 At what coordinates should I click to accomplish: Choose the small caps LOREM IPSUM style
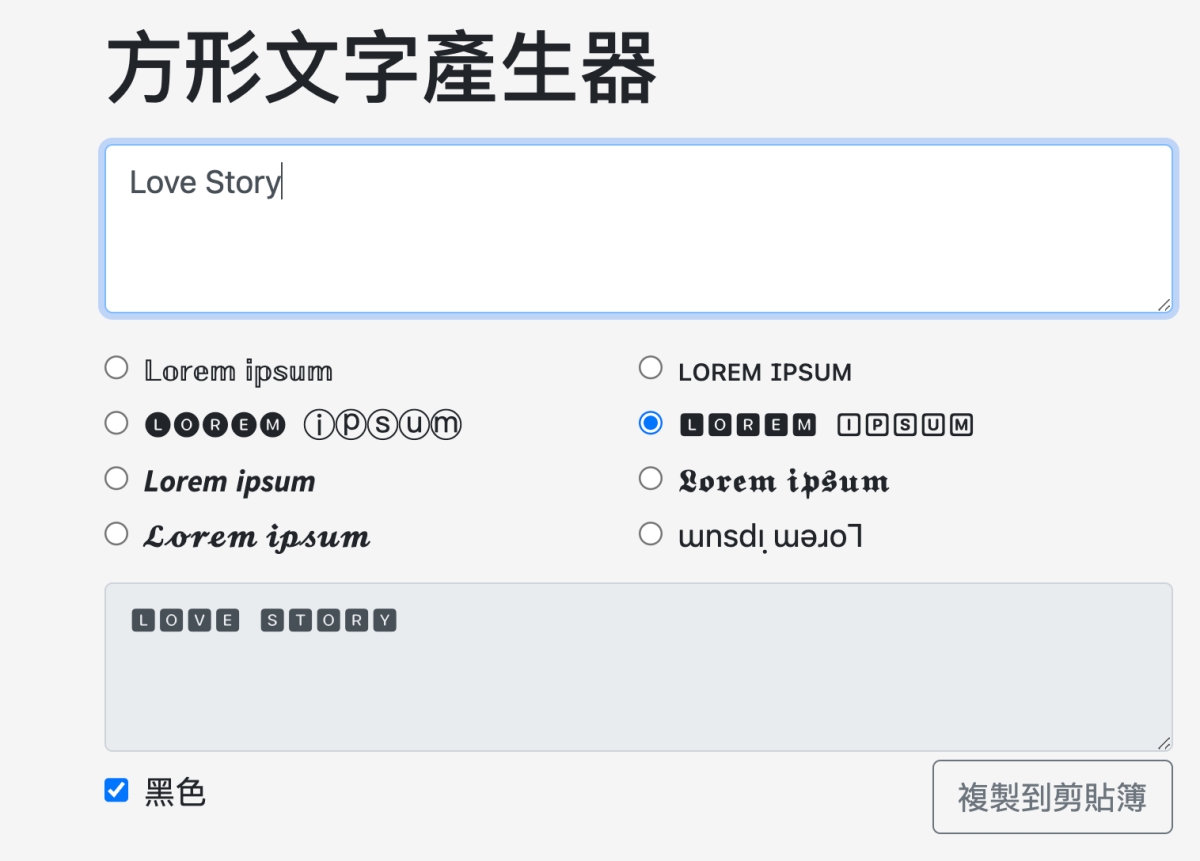pos(650,368)
